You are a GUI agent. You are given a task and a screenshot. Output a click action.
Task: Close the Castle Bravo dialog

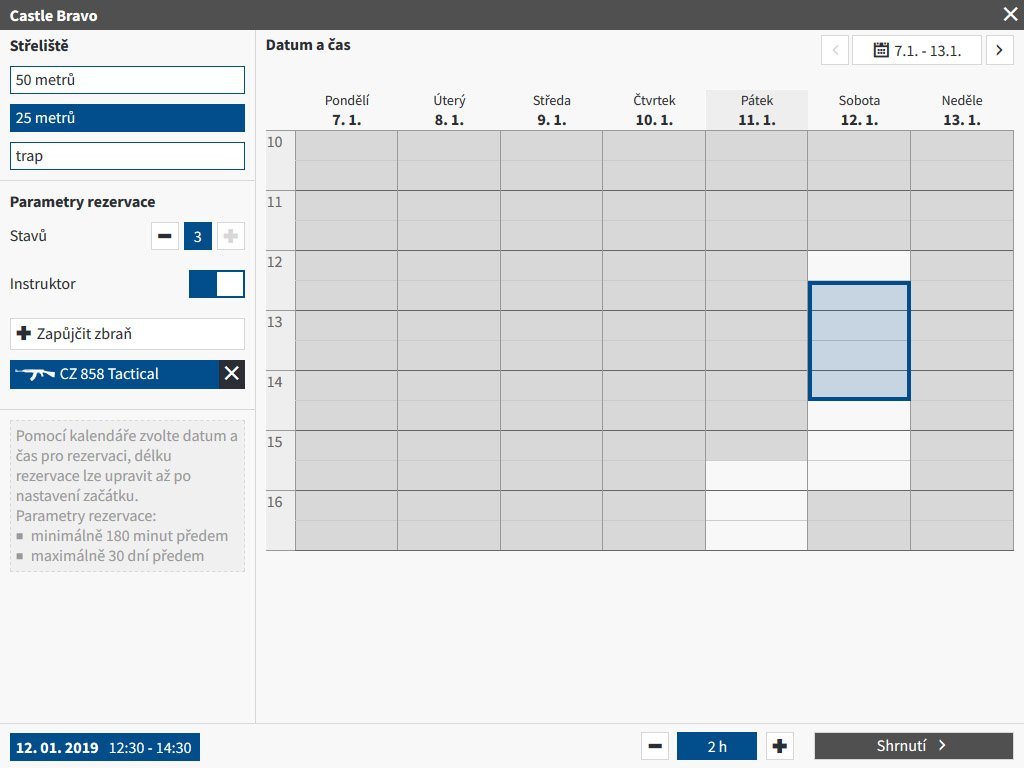[x=1010, y=14]
